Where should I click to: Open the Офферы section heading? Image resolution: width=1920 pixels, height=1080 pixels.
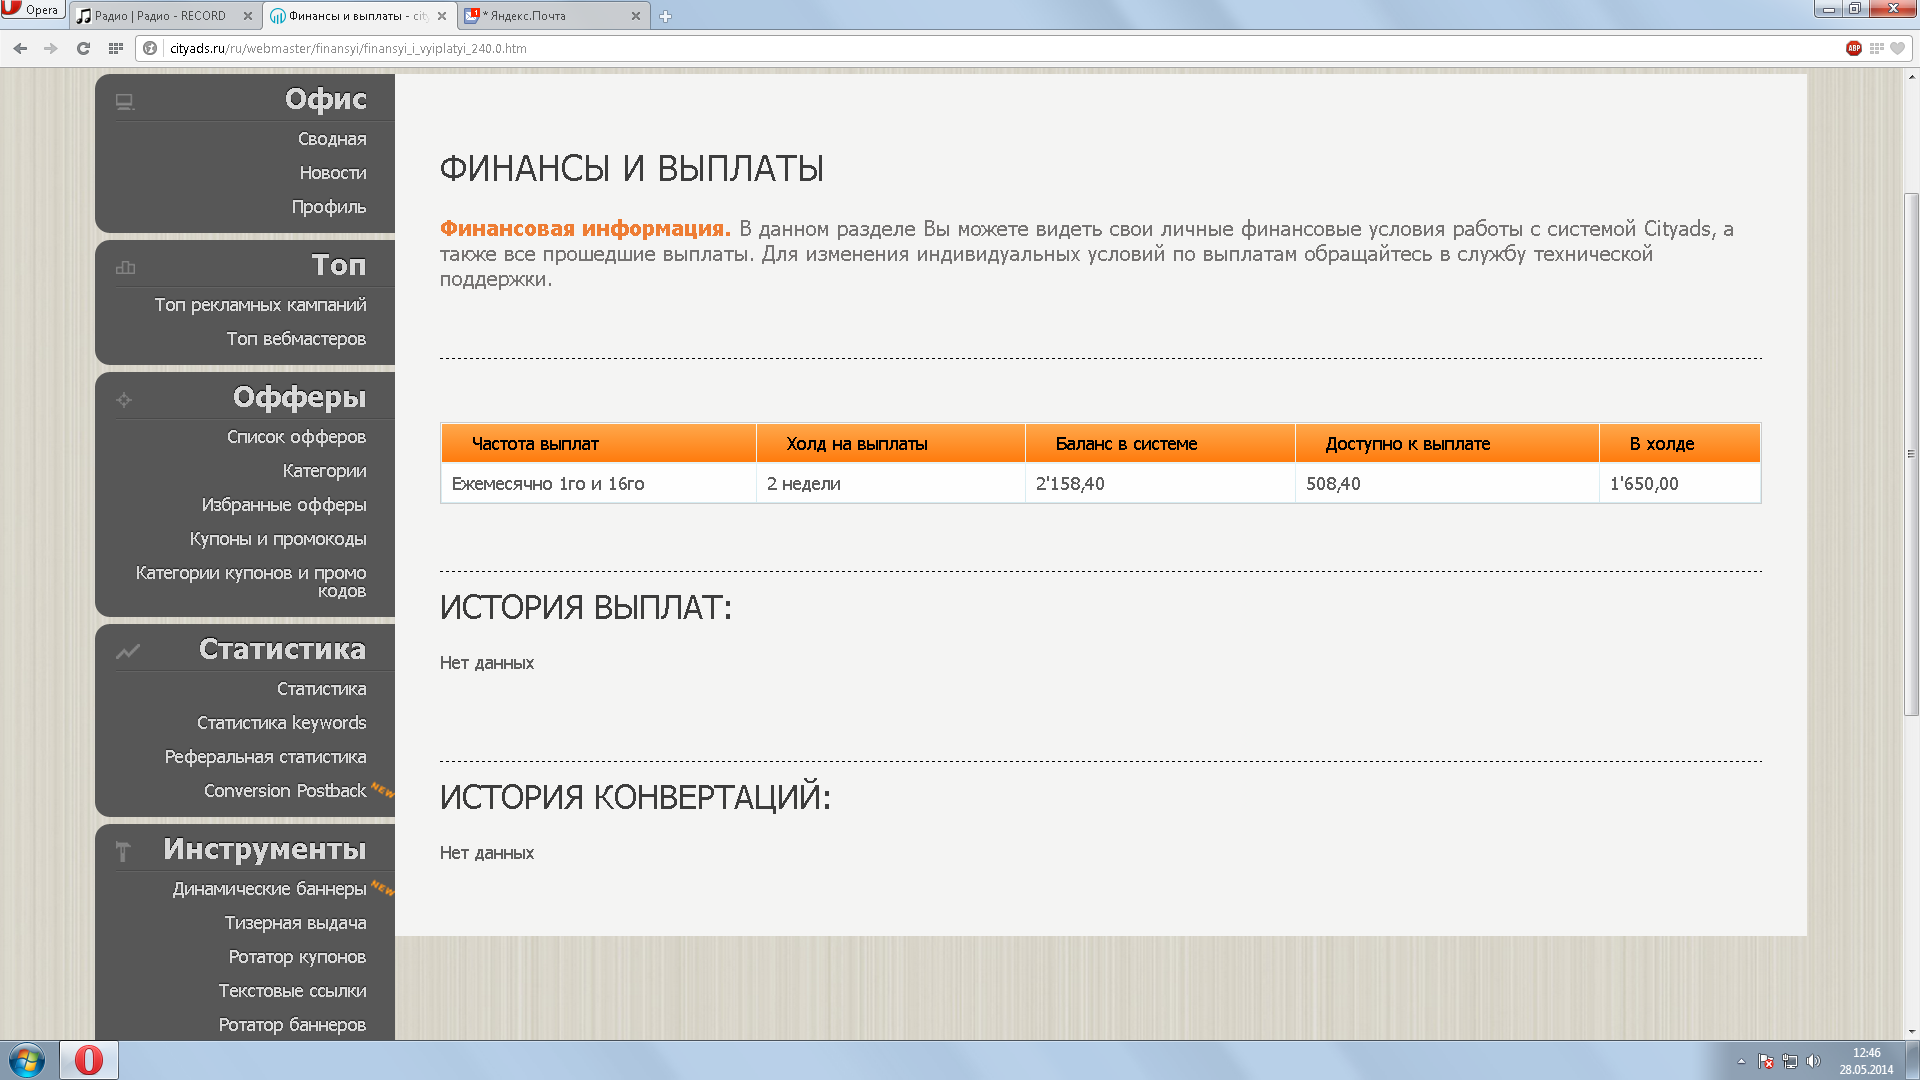pos(300,397)
